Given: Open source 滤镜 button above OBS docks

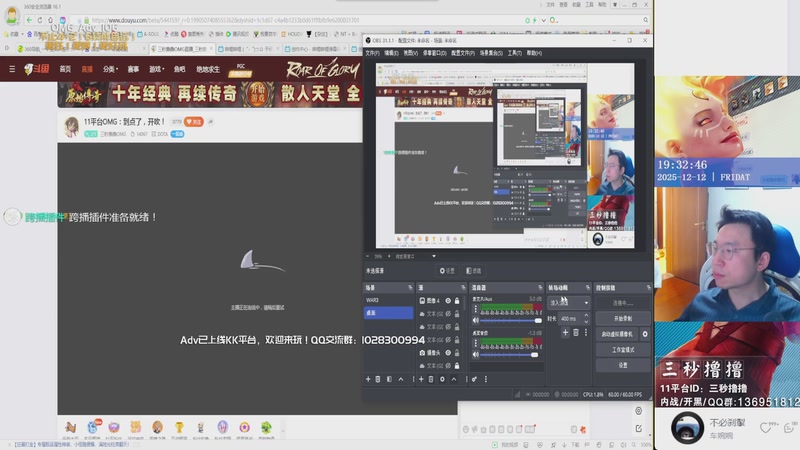Looking at the screenshot, I should click(473, 271).
